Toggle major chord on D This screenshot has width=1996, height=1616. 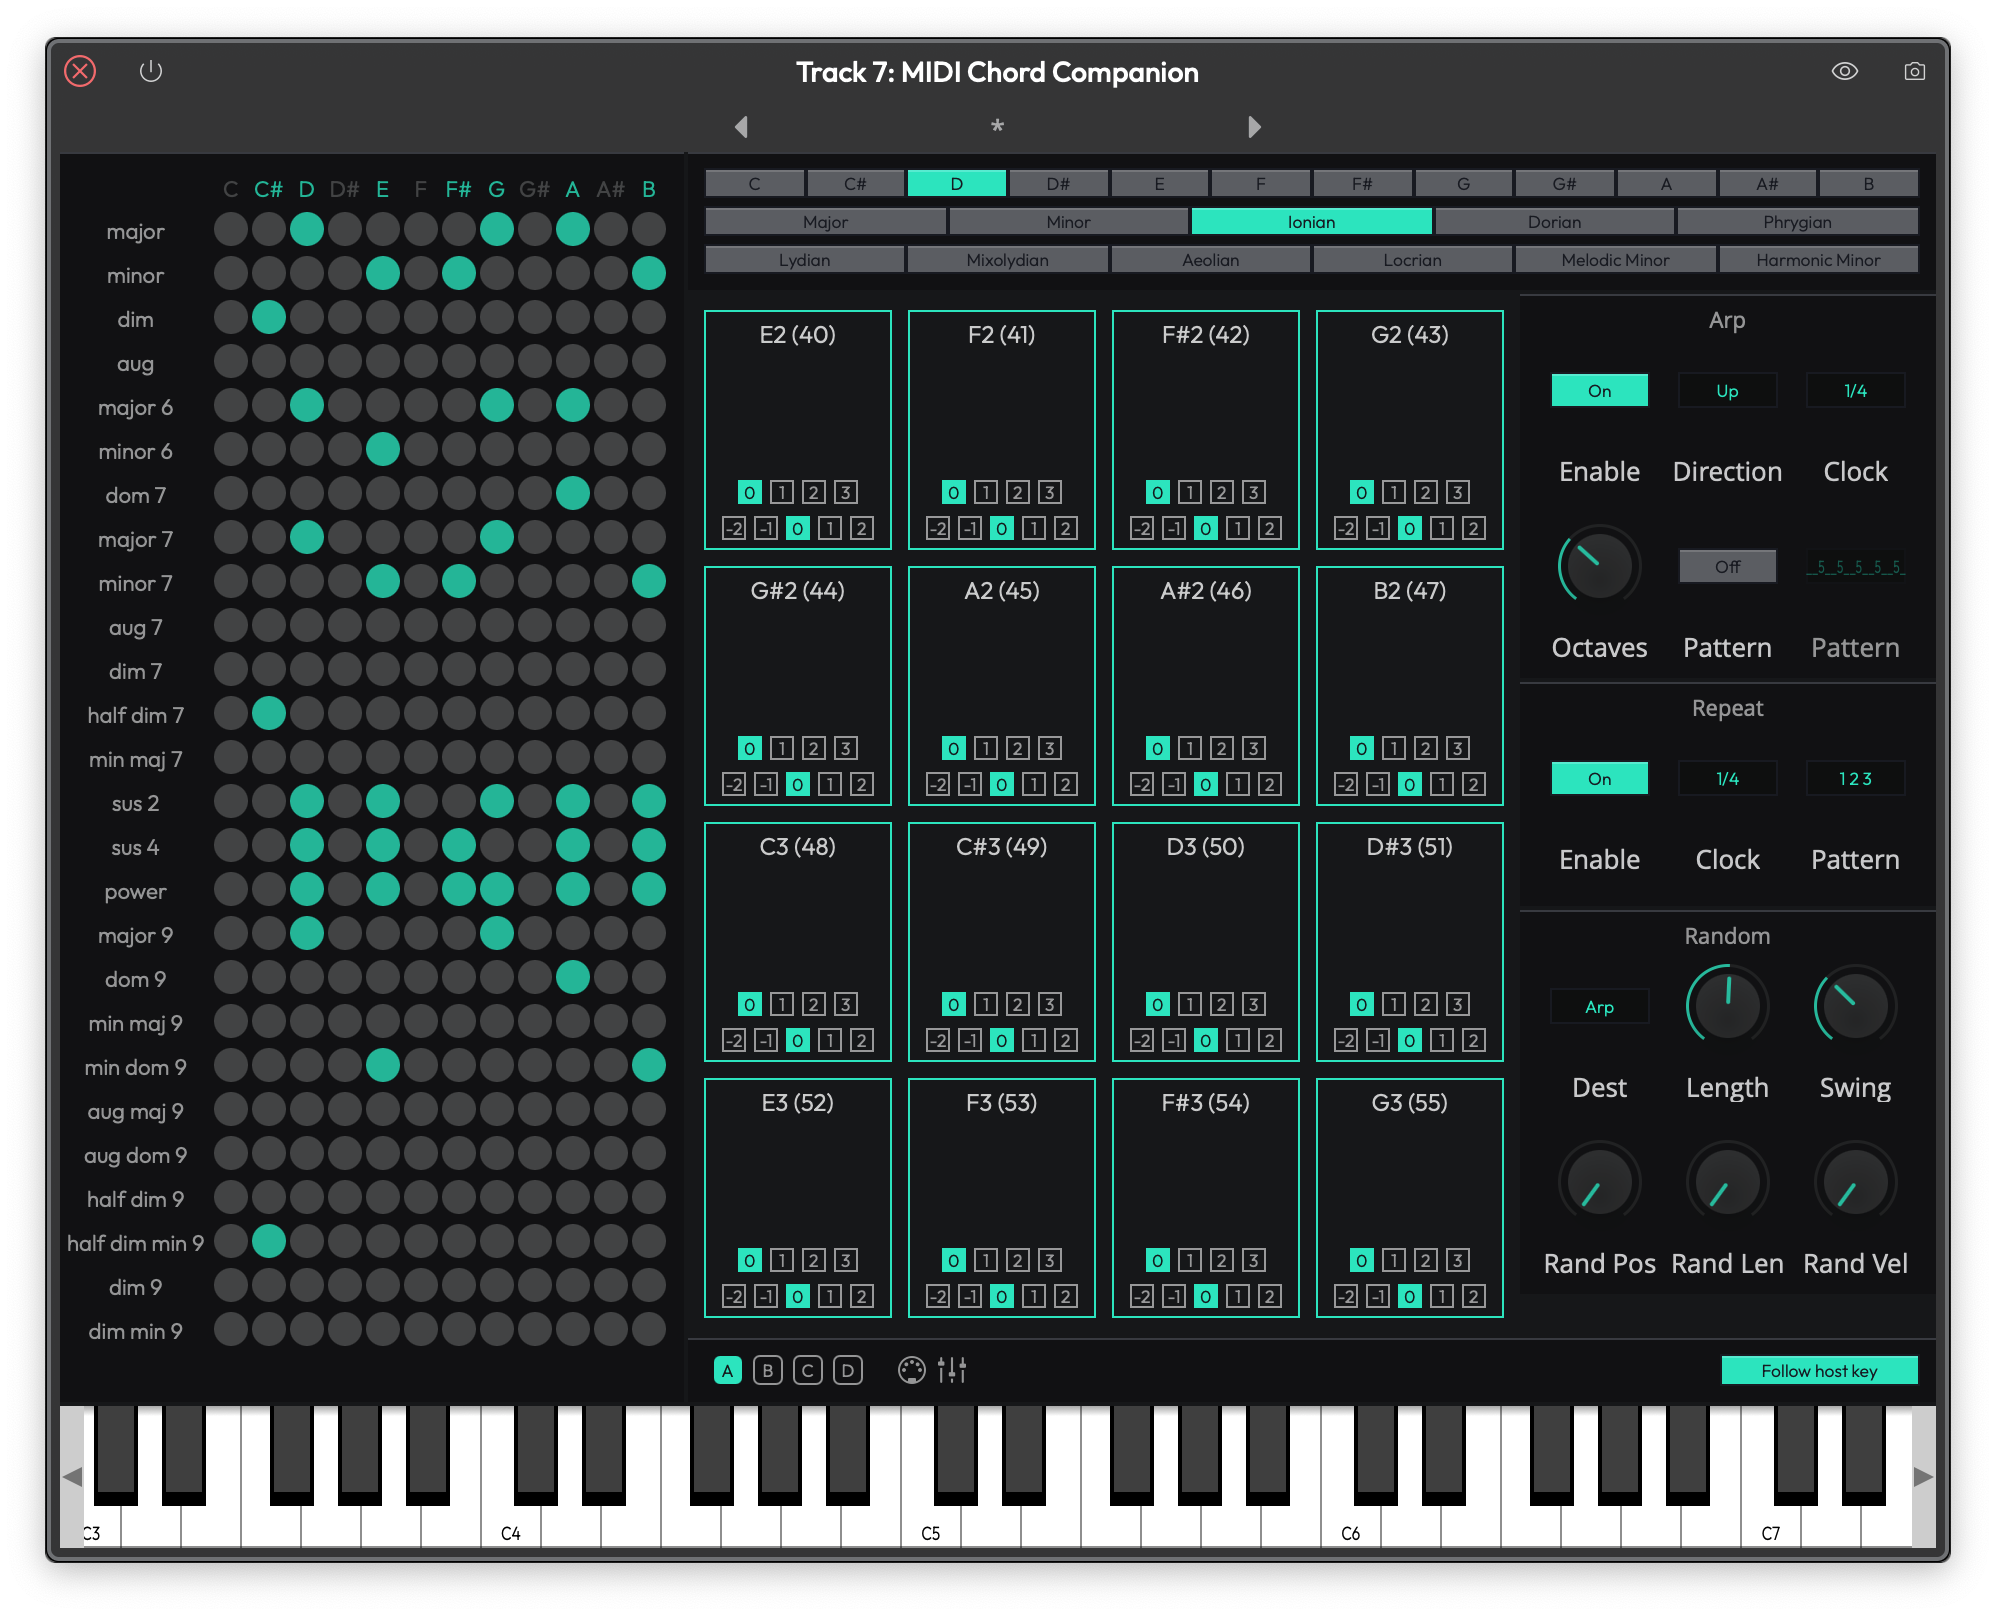click(x=307, y=229)
